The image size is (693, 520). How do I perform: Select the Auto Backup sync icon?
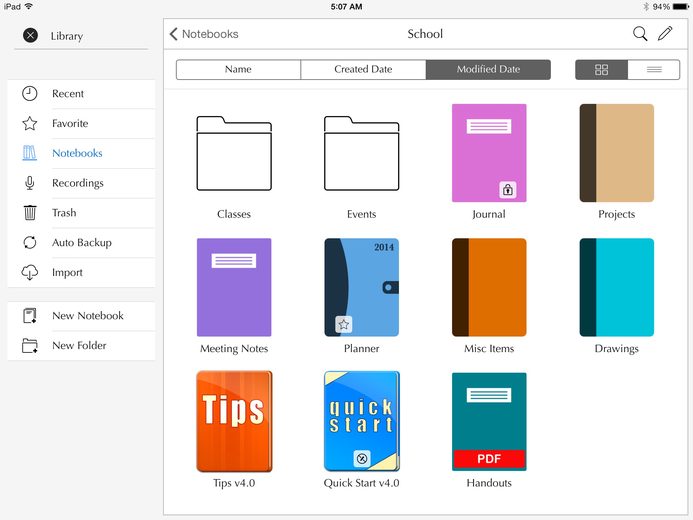click(x=30, y=242)
